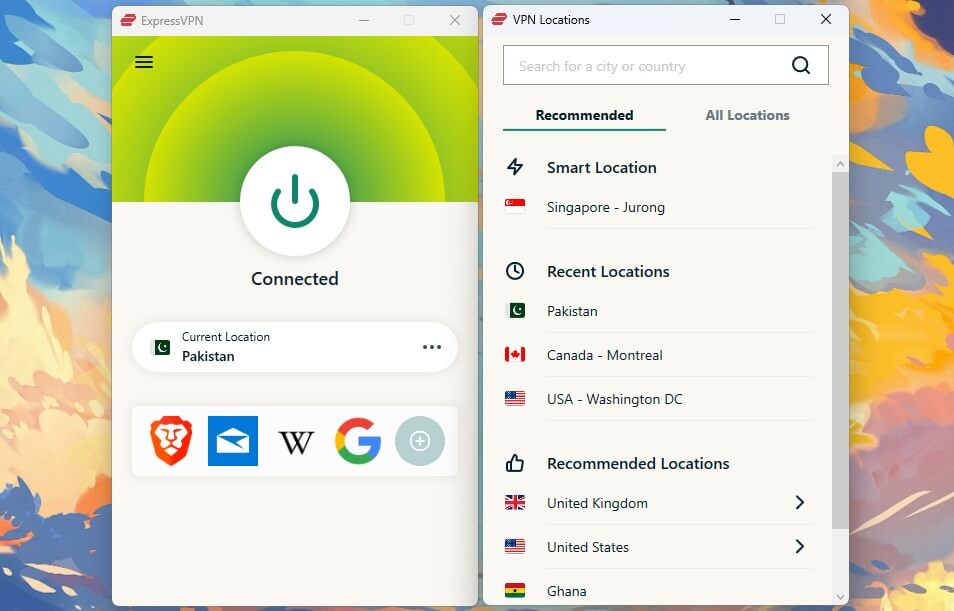Open the Google shortcut
This screenshot has height=611, width=954.
(358, 441)
